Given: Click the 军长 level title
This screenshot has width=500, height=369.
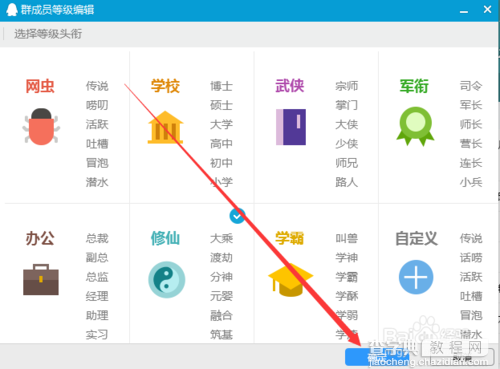Looking at the screenshot, I should 471,105.
